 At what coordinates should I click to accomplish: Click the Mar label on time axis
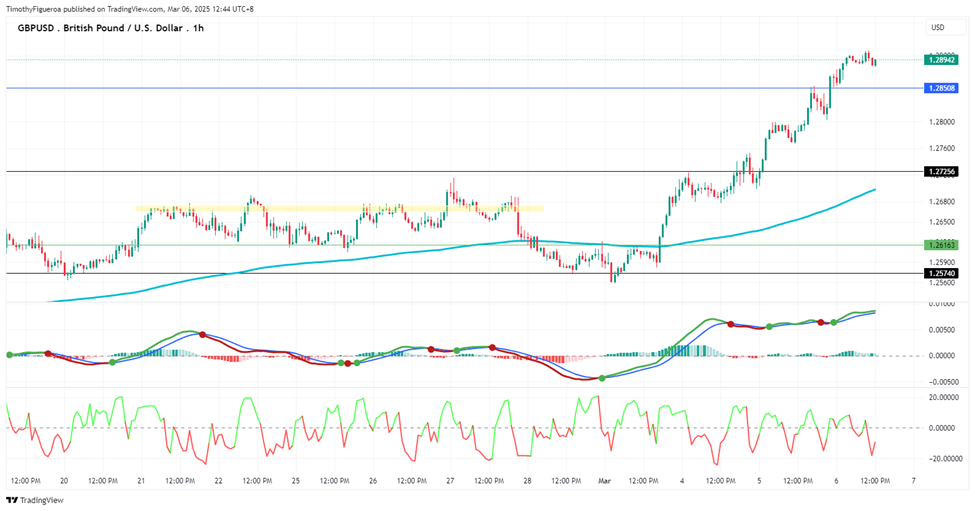604,481
